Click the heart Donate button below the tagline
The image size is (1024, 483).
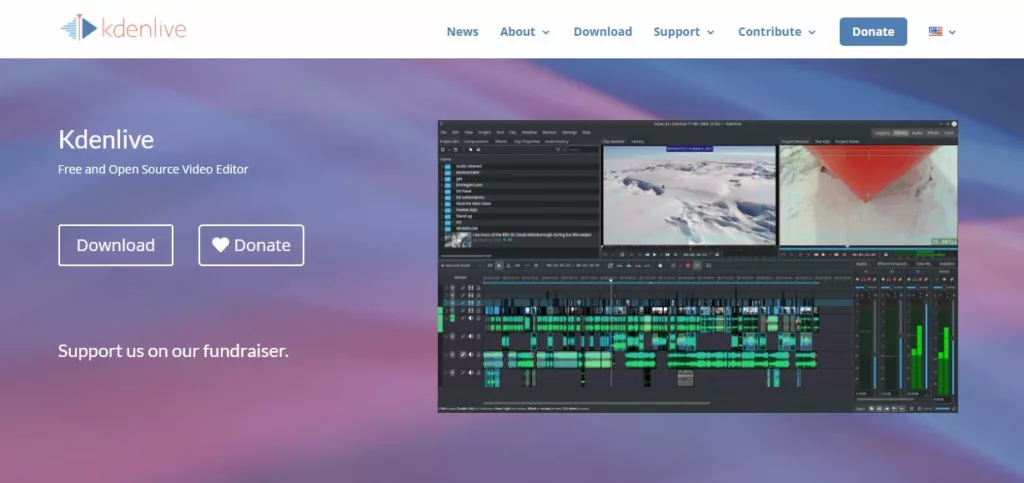251,245
